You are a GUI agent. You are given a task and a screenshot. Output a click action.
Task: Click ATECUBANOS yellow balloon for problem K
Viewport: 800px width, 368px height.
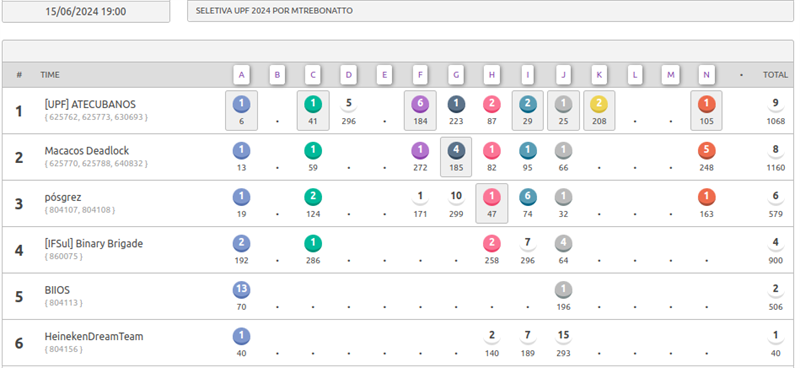point(599,104)
